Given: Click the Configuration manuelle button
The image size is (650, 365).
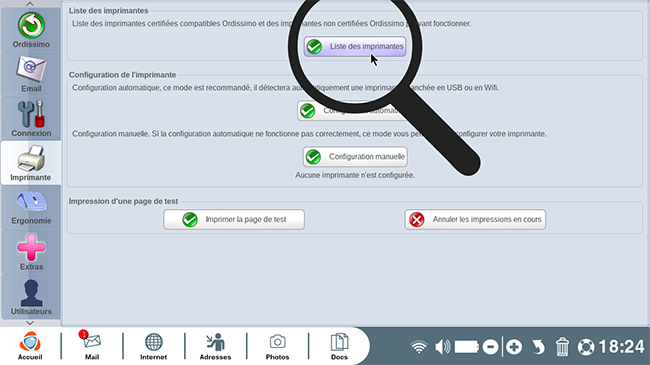Looking at the screenshot, I should pos(355,157).
